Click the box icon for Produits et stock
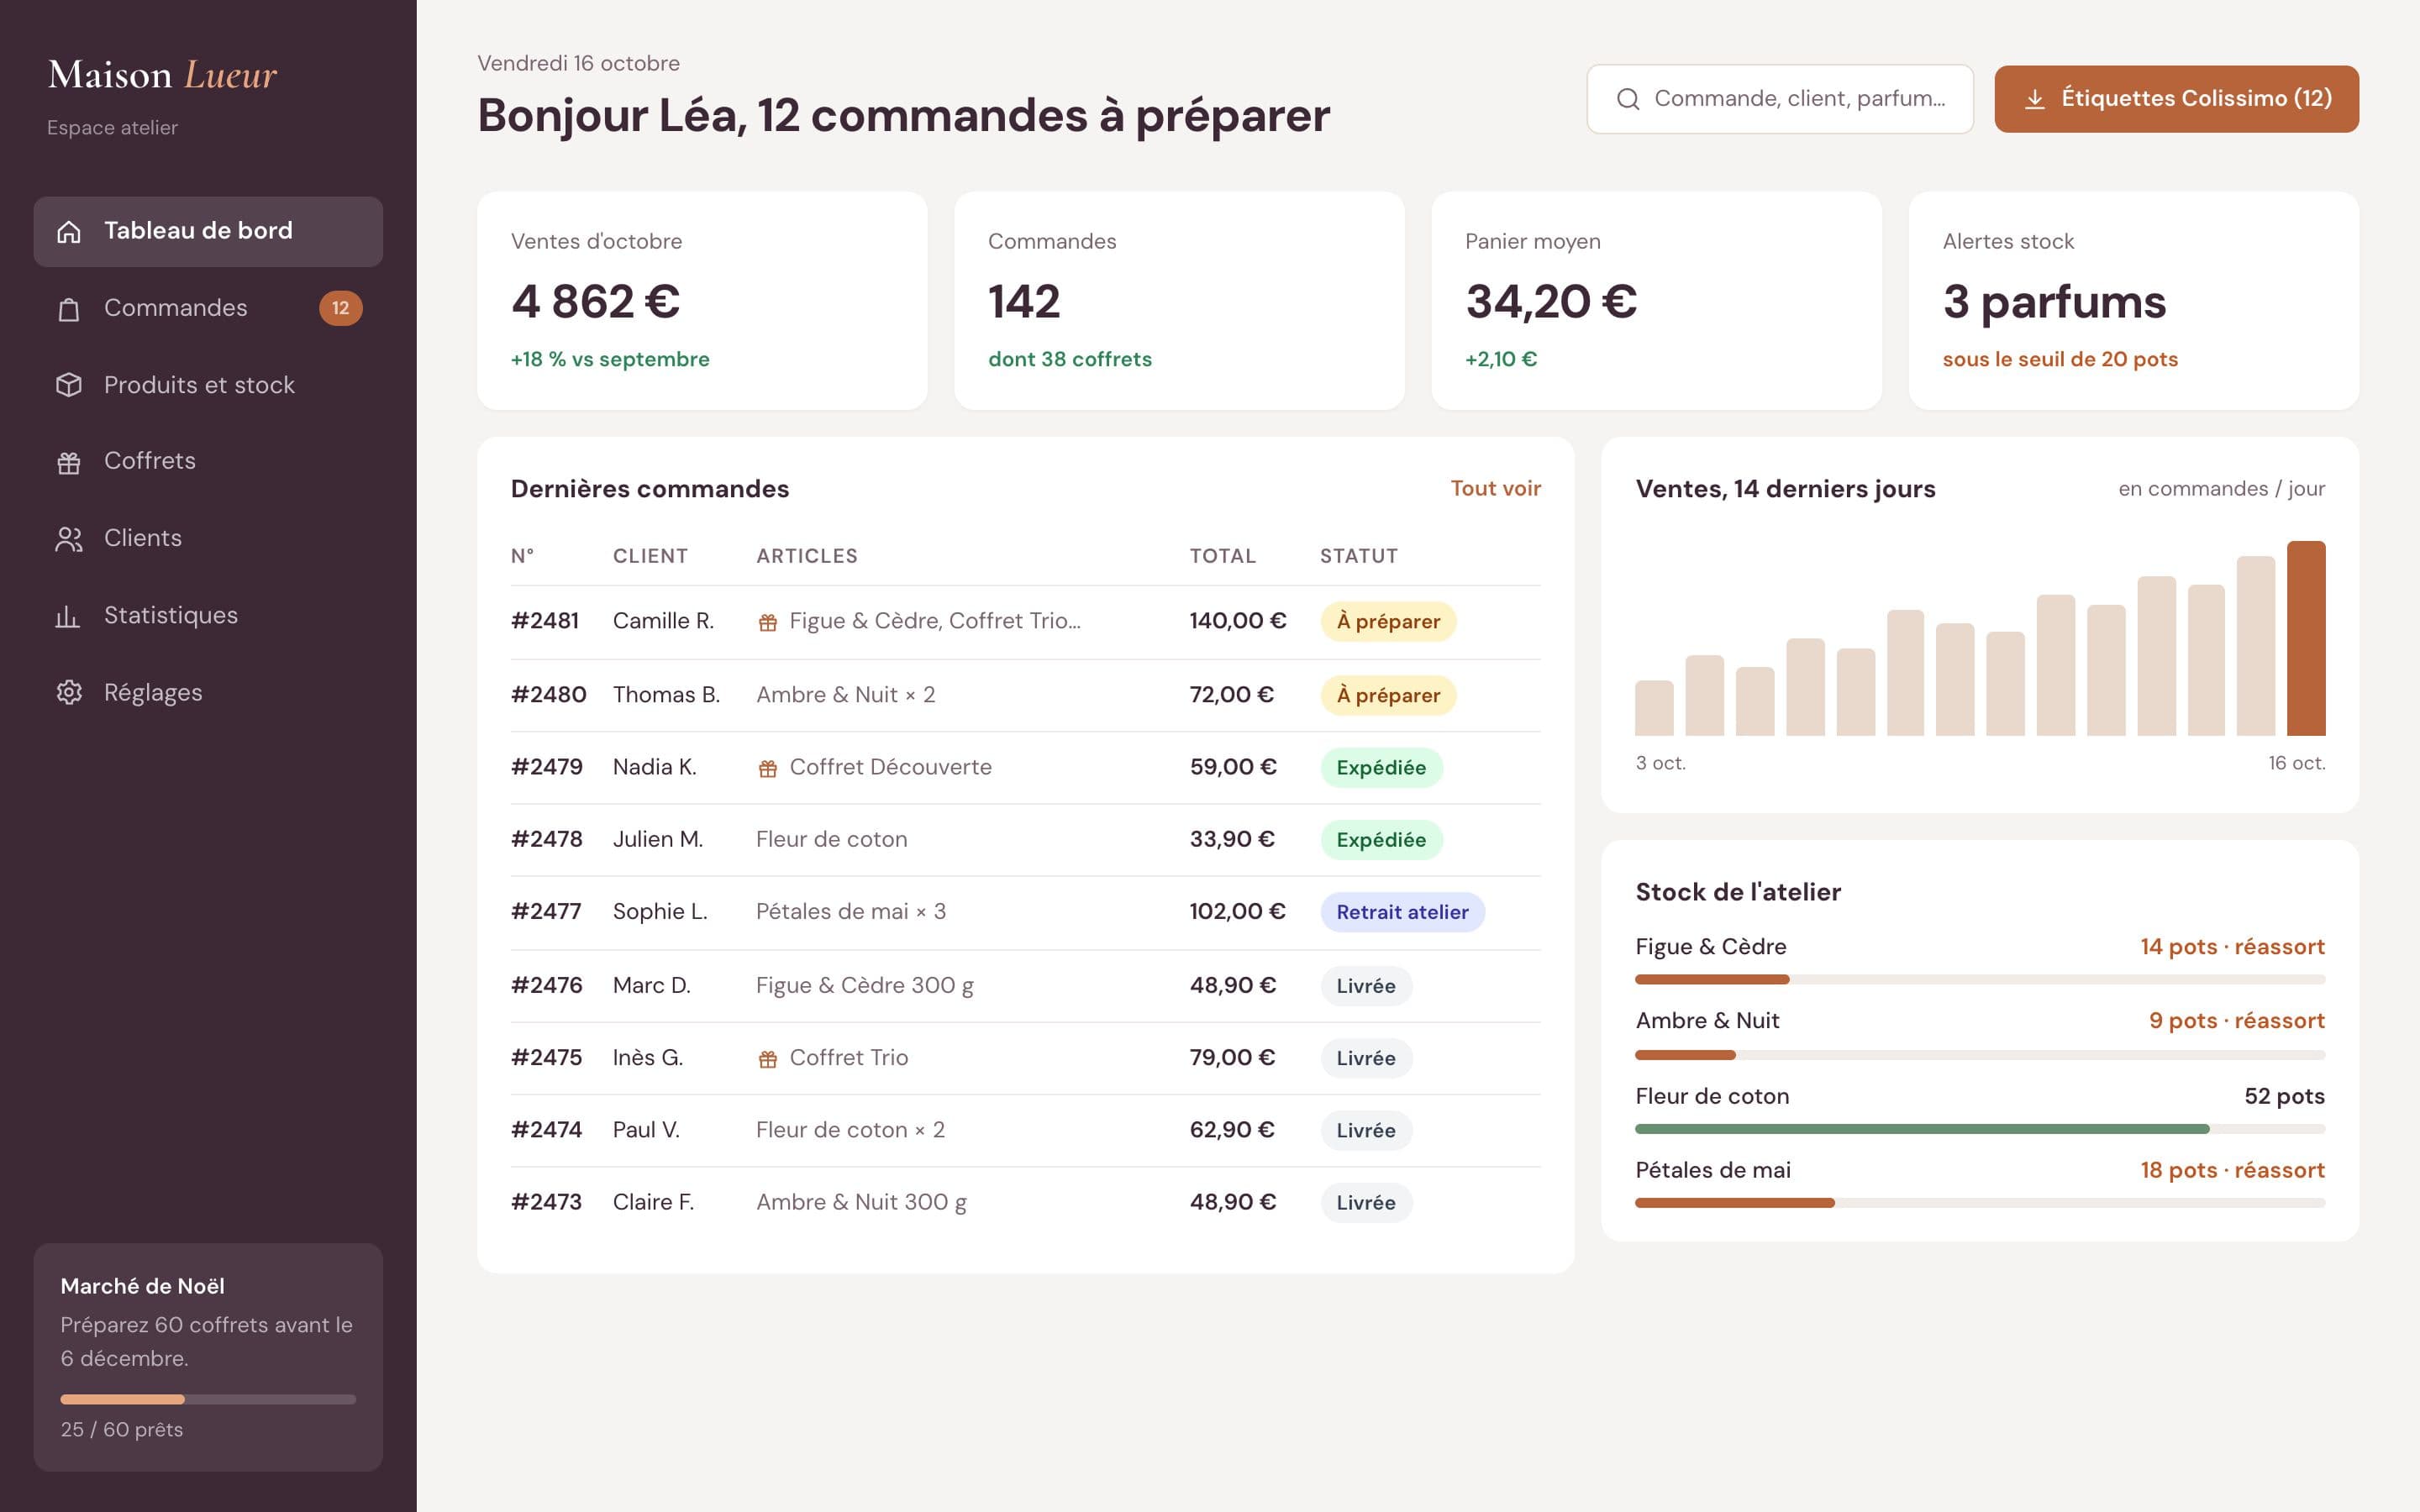The width and height of the screenshot is (2420, 1512). pyautogui.click(x=68, y=385)
